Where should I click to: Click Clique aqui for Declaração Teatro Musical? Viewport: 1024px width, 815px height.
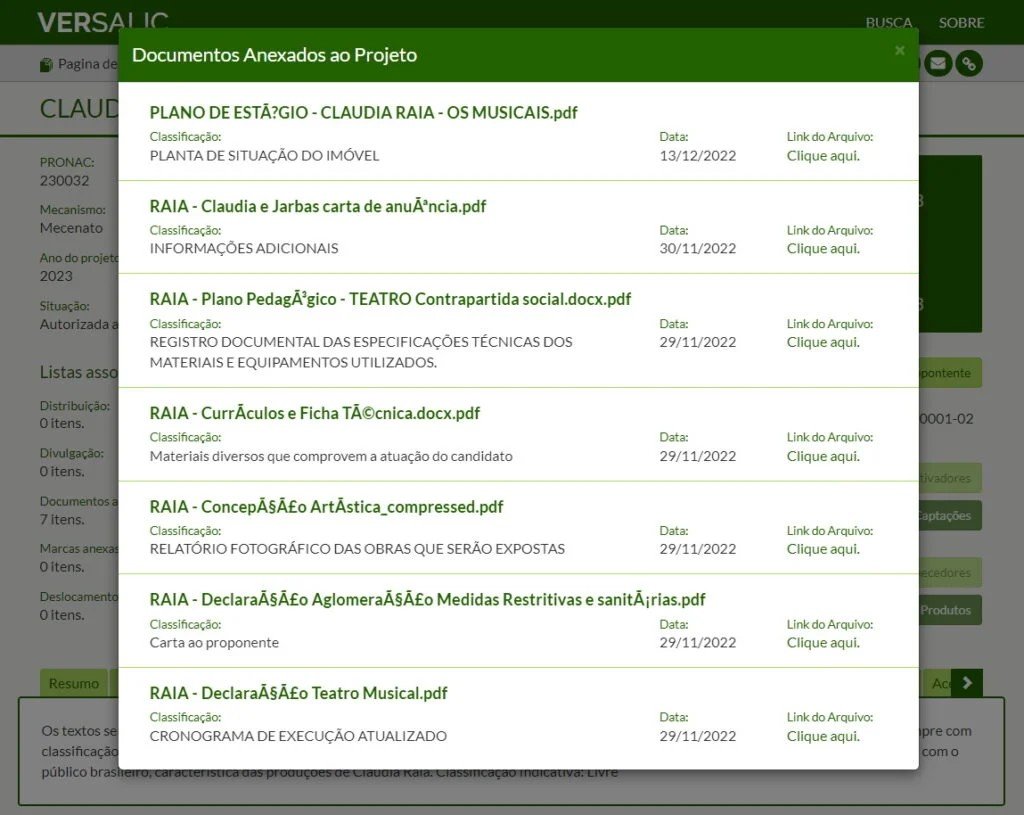click(x=822, y=736)
